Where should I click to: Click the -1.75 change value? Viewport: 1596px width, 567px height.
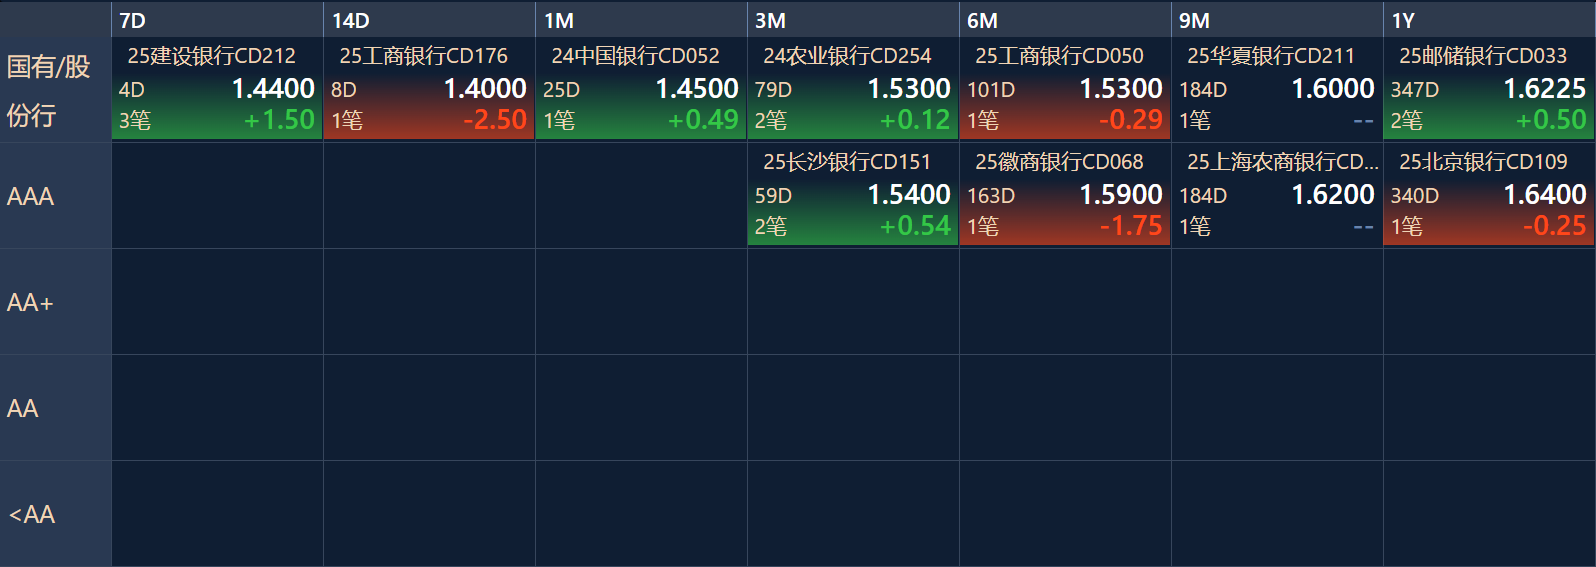coord(1131,226)
